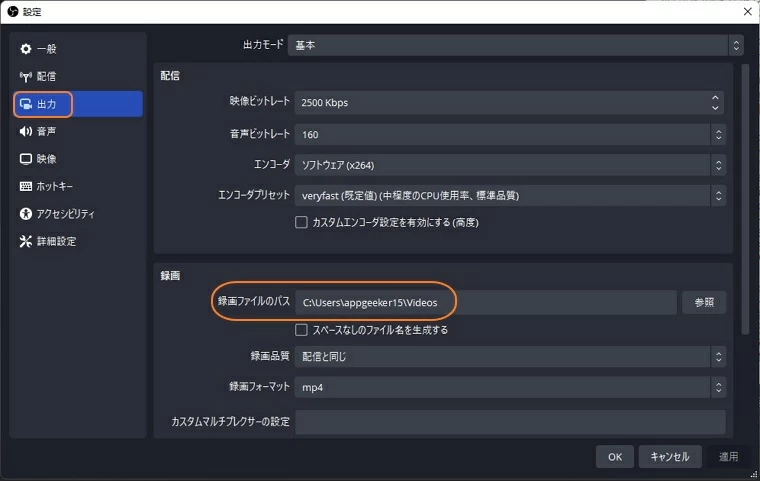760x481 pixels.
Task: Switch to the 映像 settings section
Action: tap(78, 159)
